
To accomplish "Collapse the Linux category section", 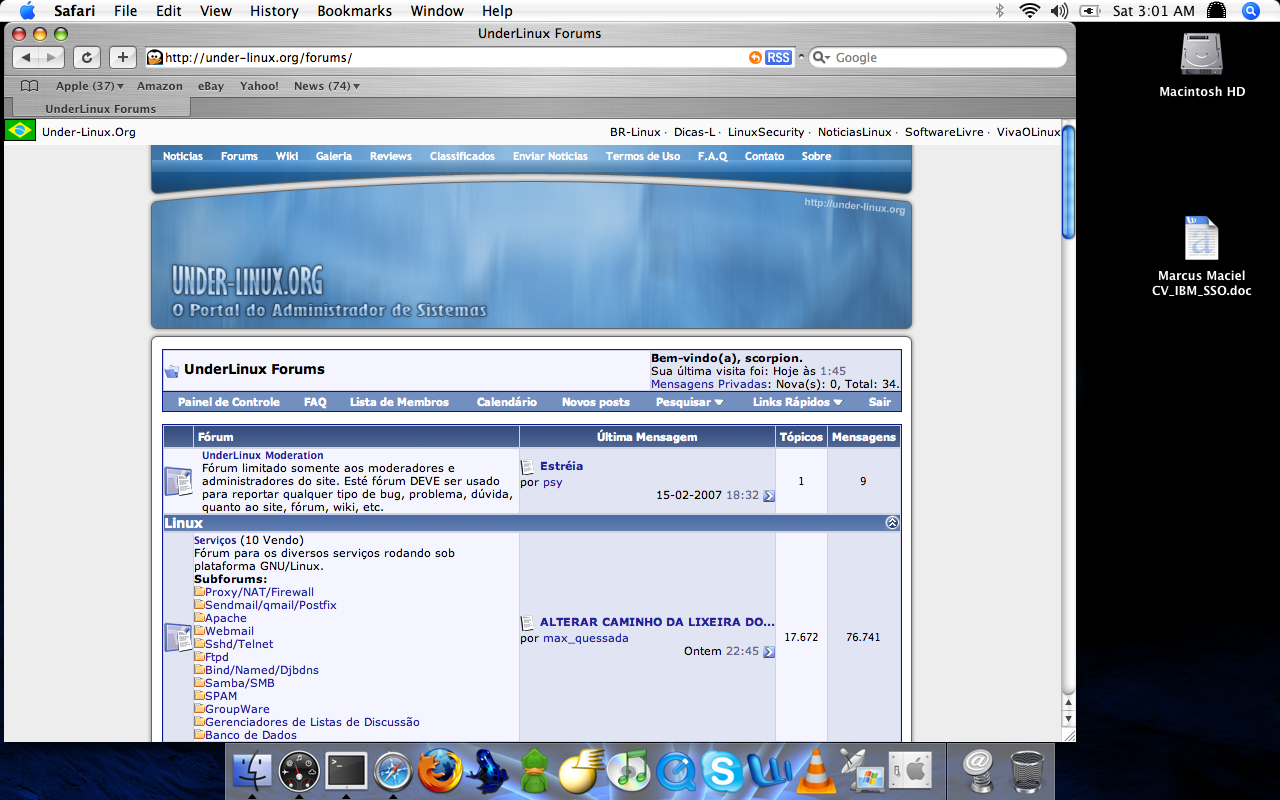I will [x=892, y=523].
